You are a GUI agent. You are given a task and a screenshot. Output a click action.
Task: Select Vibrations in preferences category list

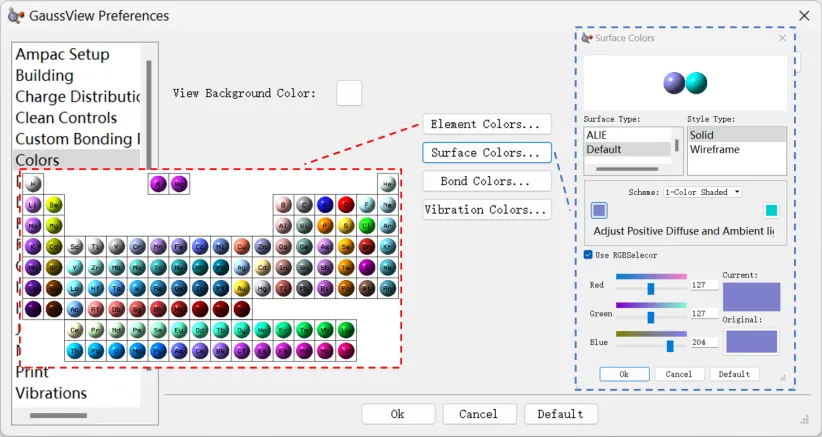51,393
